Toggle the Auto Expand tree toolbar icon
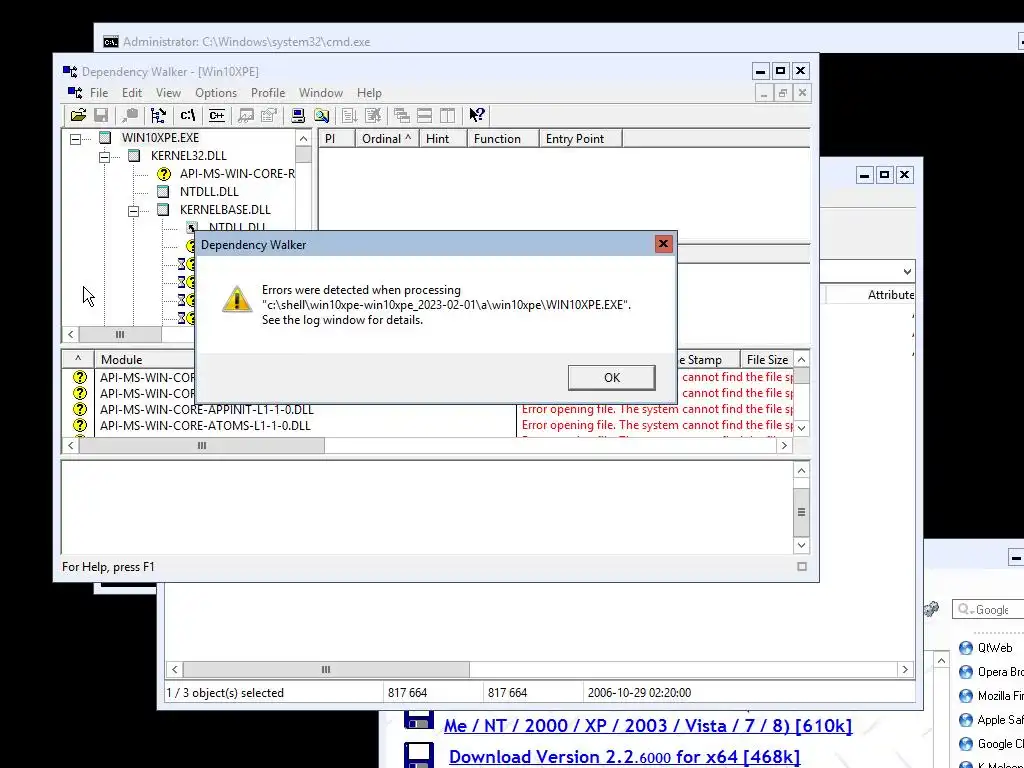The height and width of the screenshot is (768, 1024). (x=158, y=116)
